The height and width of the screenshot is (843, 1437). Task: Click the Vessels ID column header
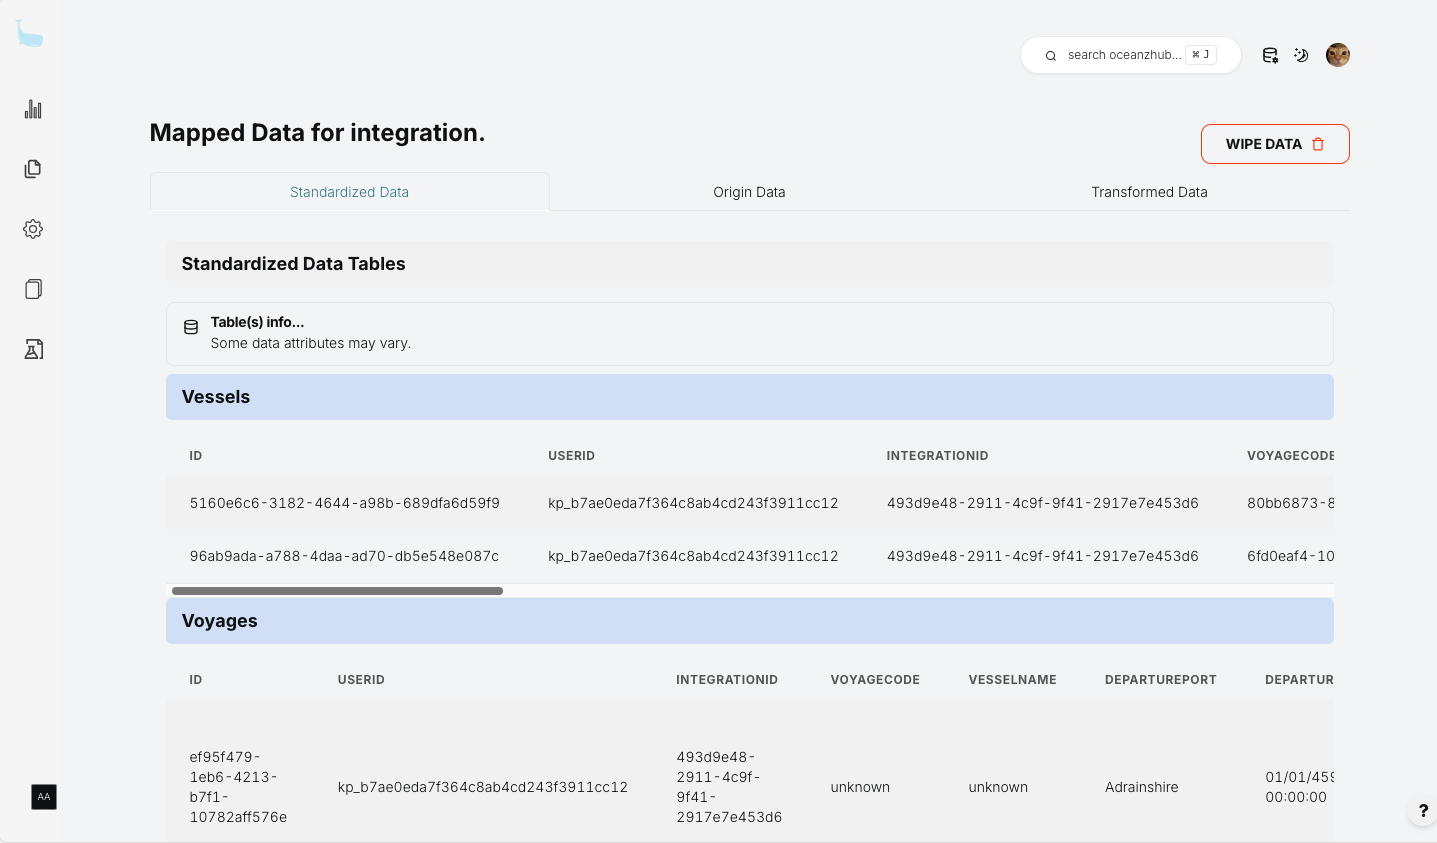[x=196, y=456]
